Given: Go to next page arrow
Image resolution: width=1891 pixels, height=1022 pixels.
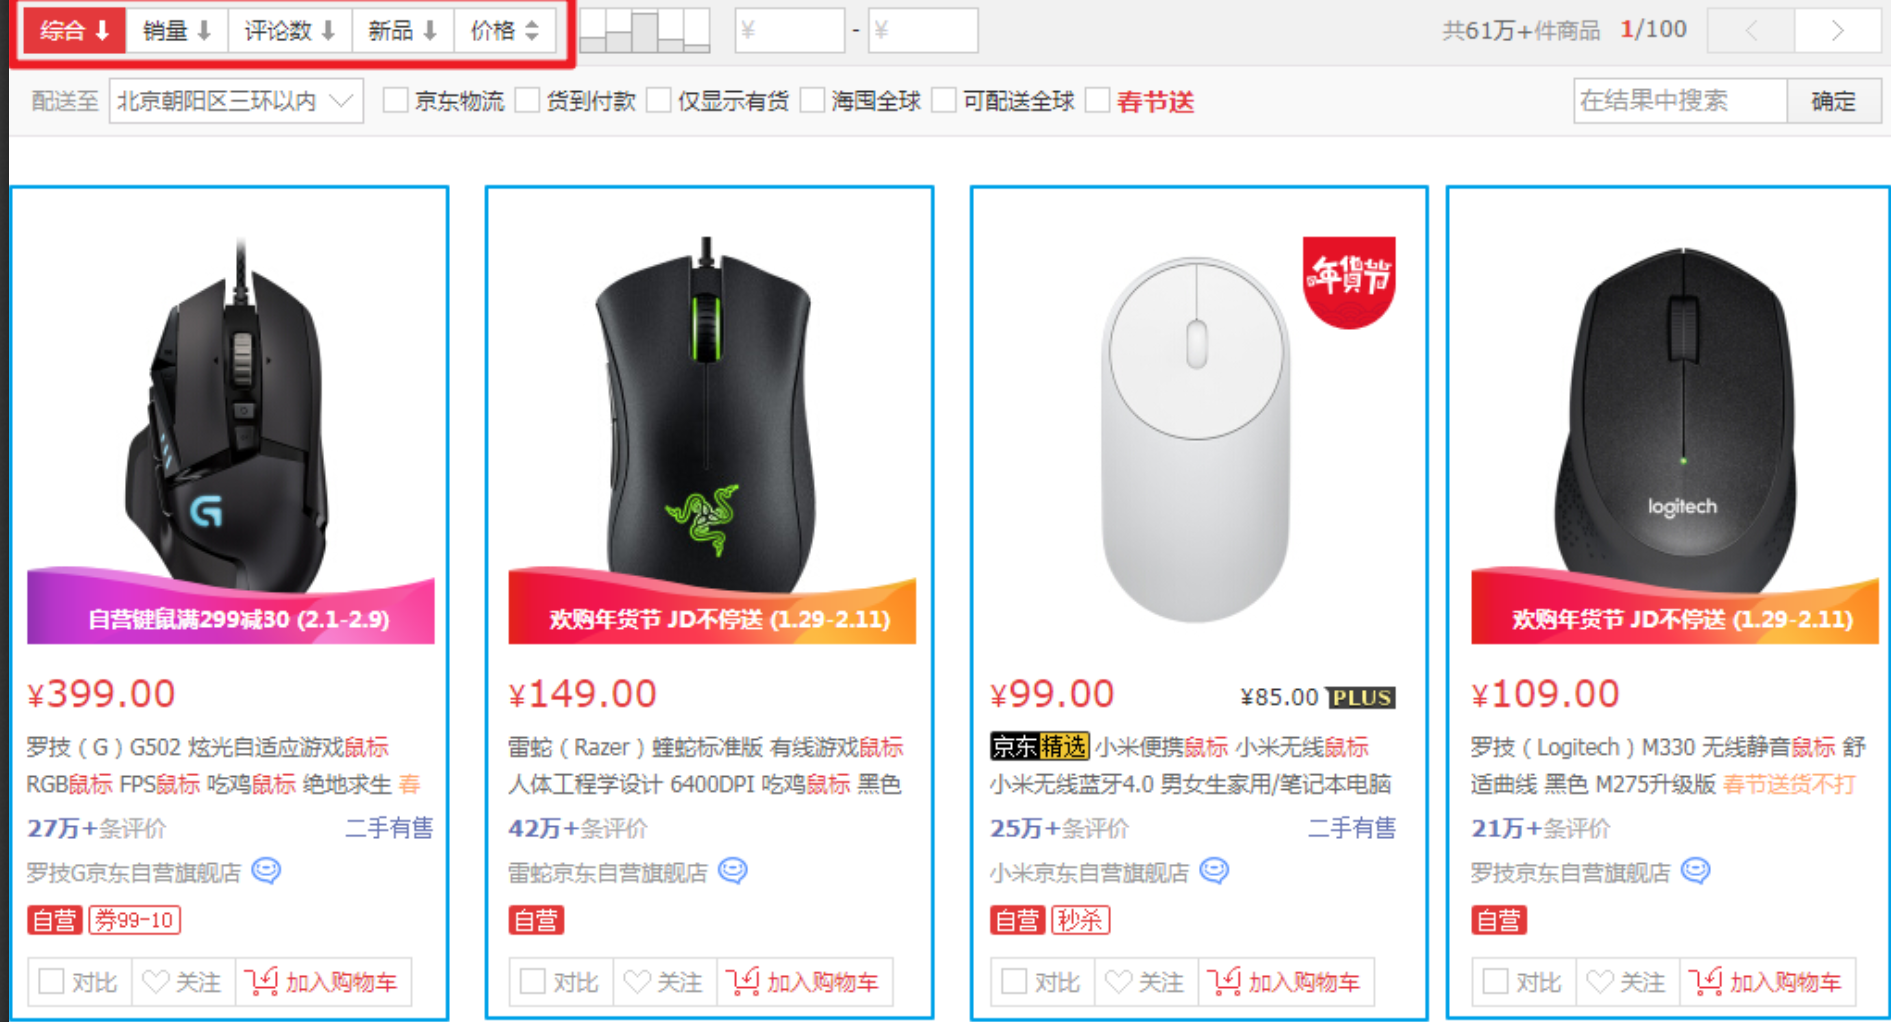Looking at the screenshot, I should [x=1837, y=31].
